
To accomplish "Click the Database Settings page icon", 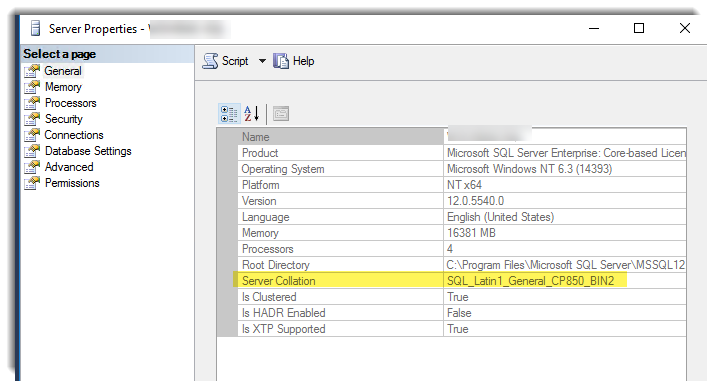I will pyautogui.click(x=32, y=151).
